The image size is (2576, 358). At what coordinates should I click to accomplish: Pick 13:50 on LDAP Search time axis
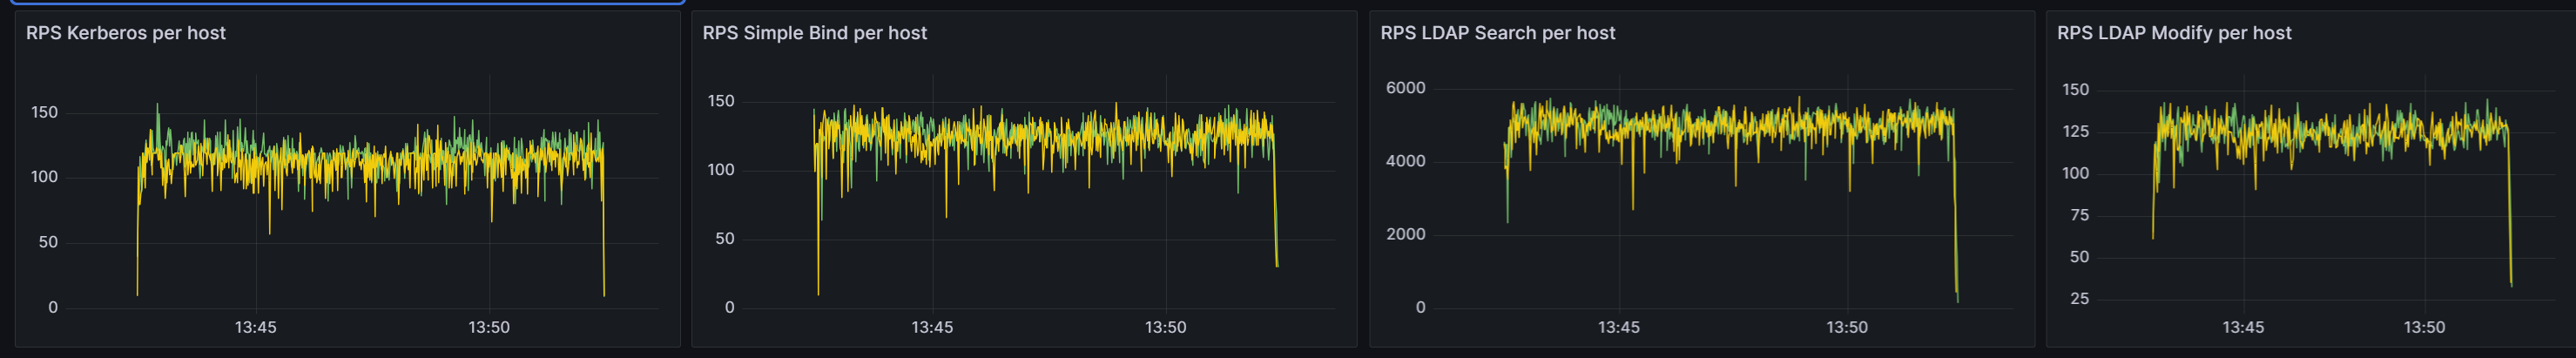tap(1846, 327)
